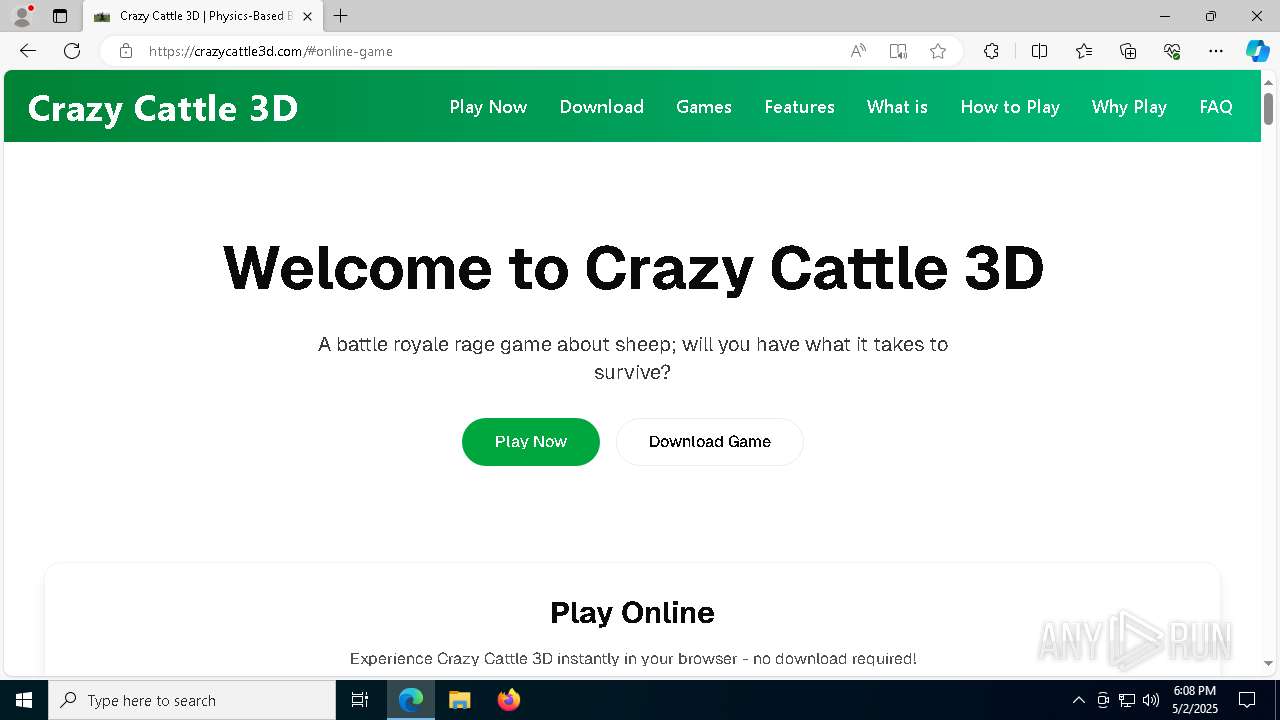Open tab actions menu icon

pyautogui.click(x=60, y=16)
